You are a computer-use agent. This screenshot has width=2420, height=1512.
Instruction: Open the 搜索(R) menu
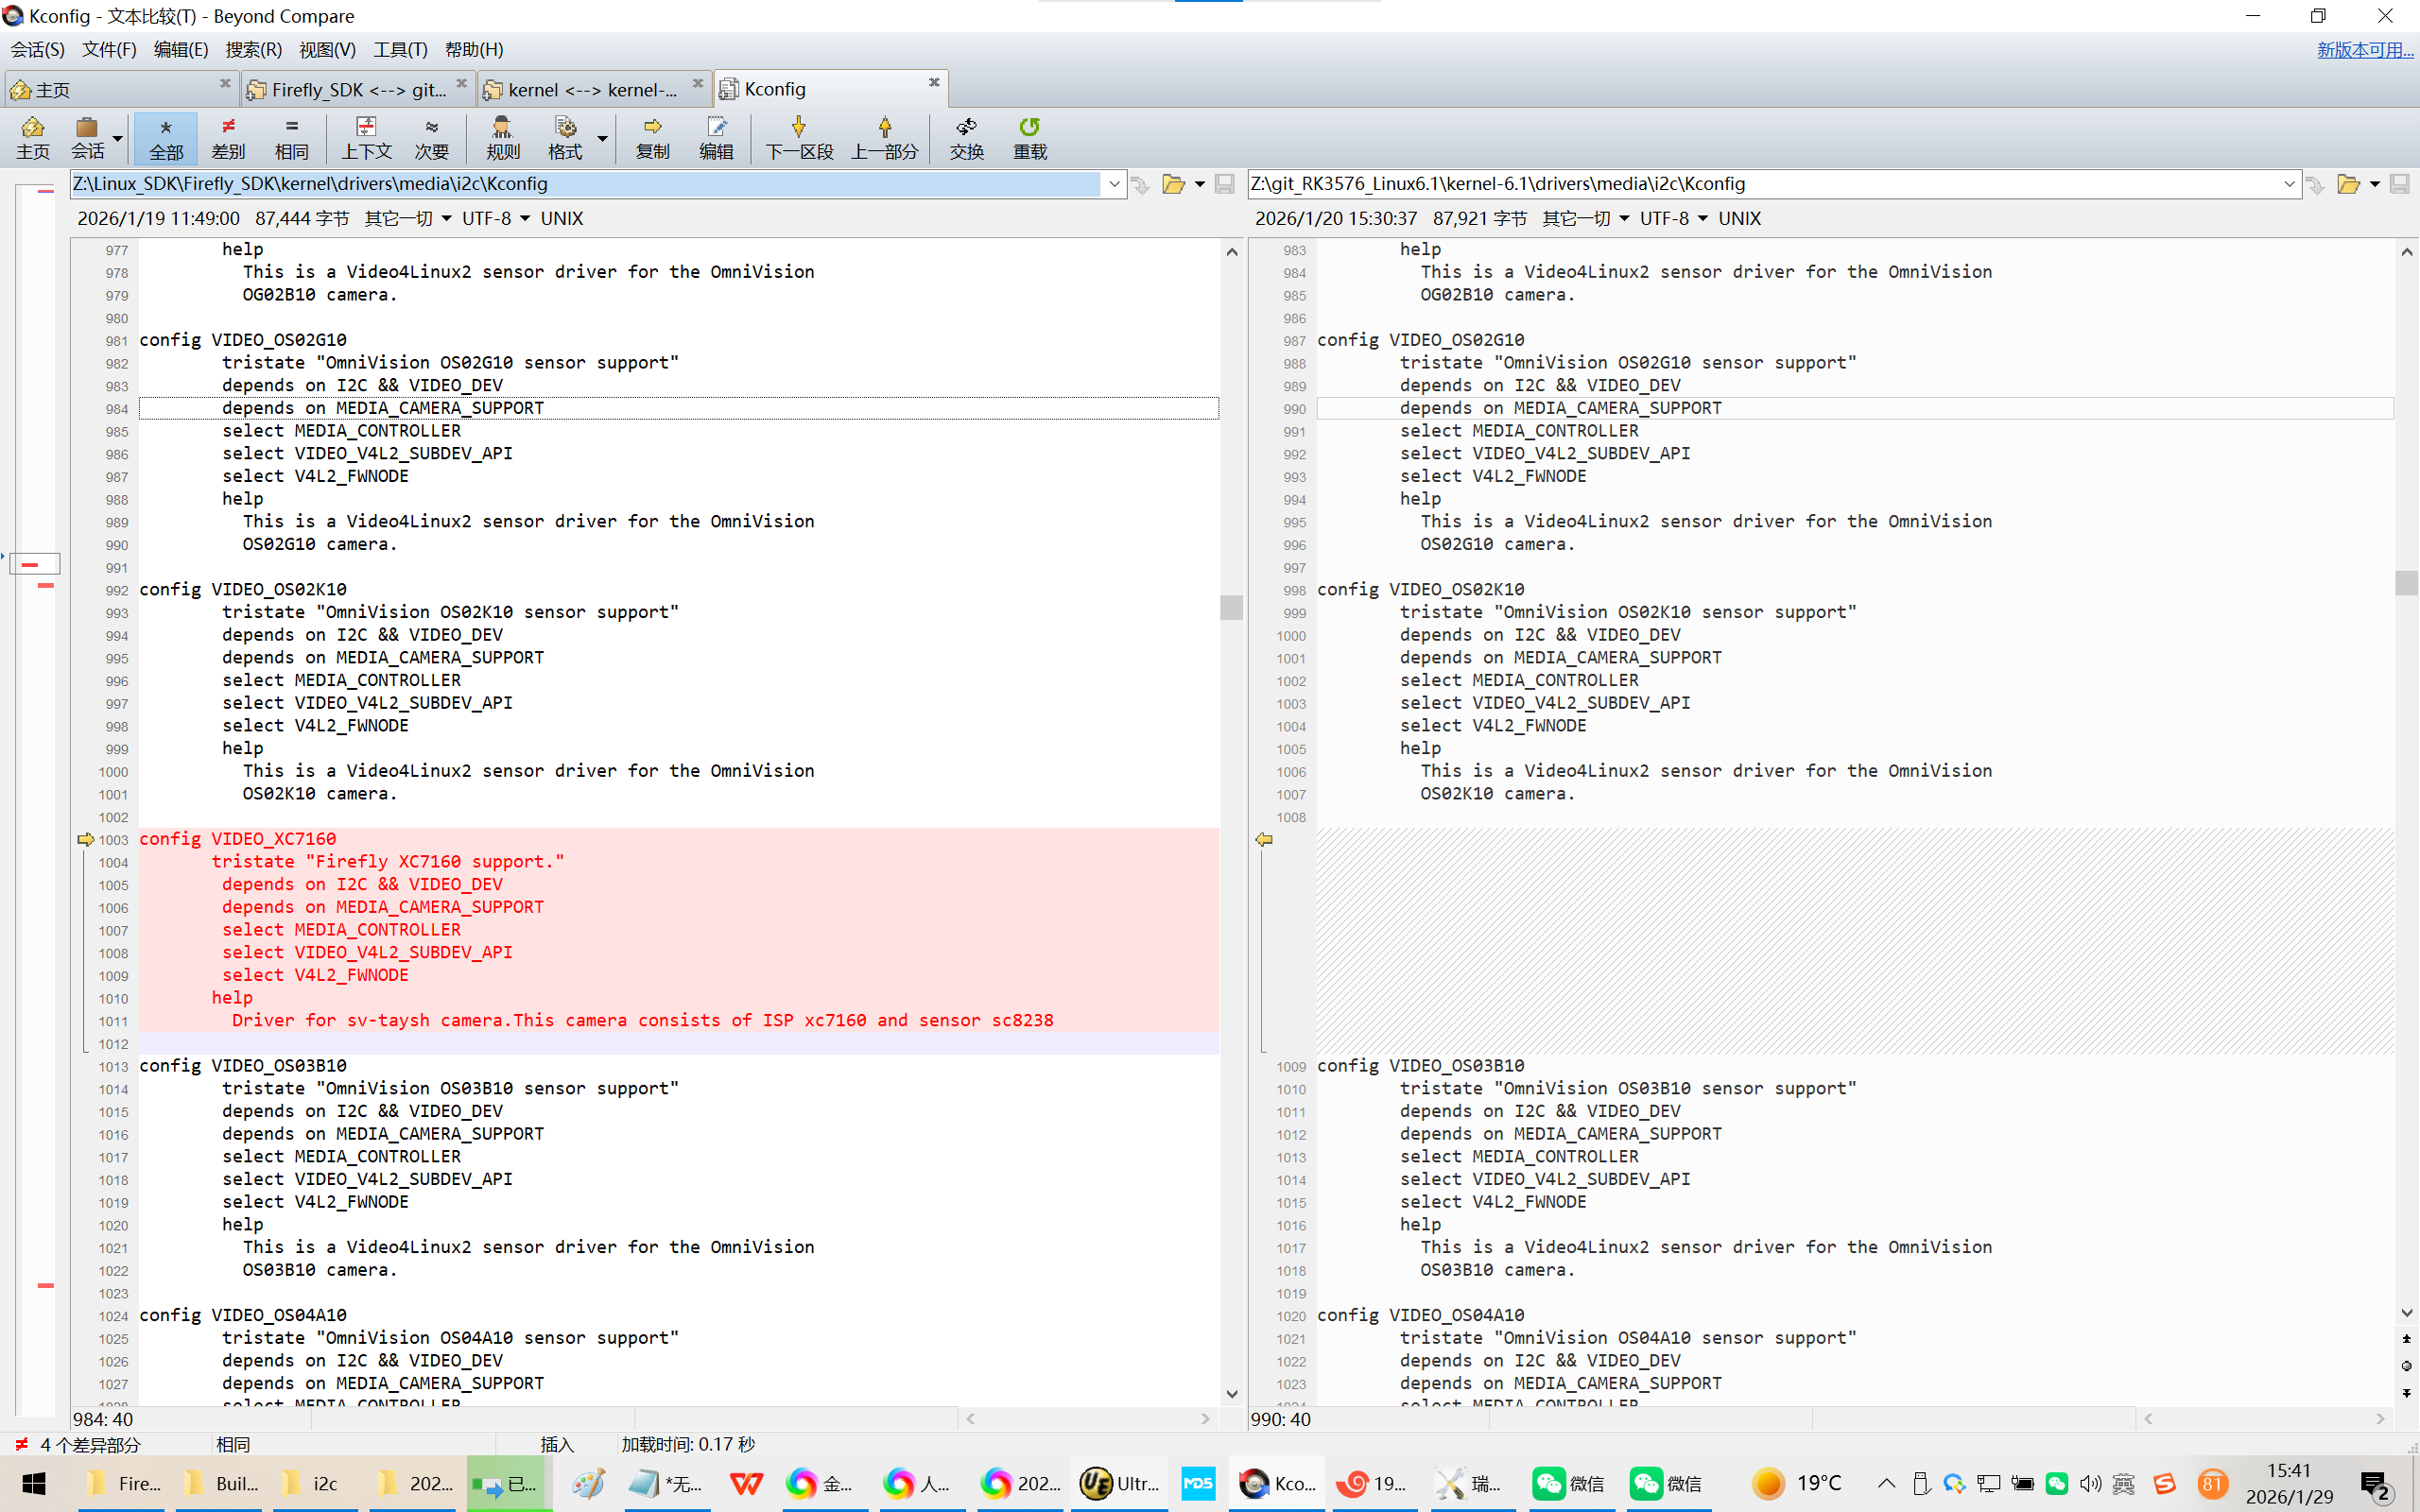click(x=253, y=50)
